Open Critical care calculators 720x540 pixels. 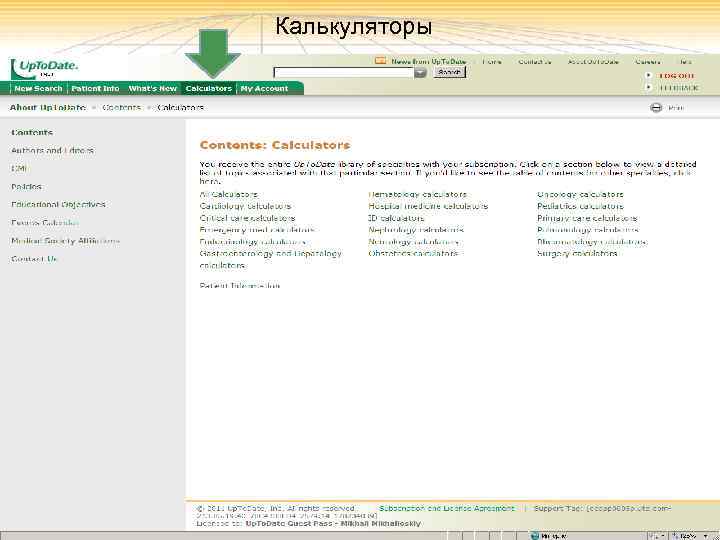(248, 218)
